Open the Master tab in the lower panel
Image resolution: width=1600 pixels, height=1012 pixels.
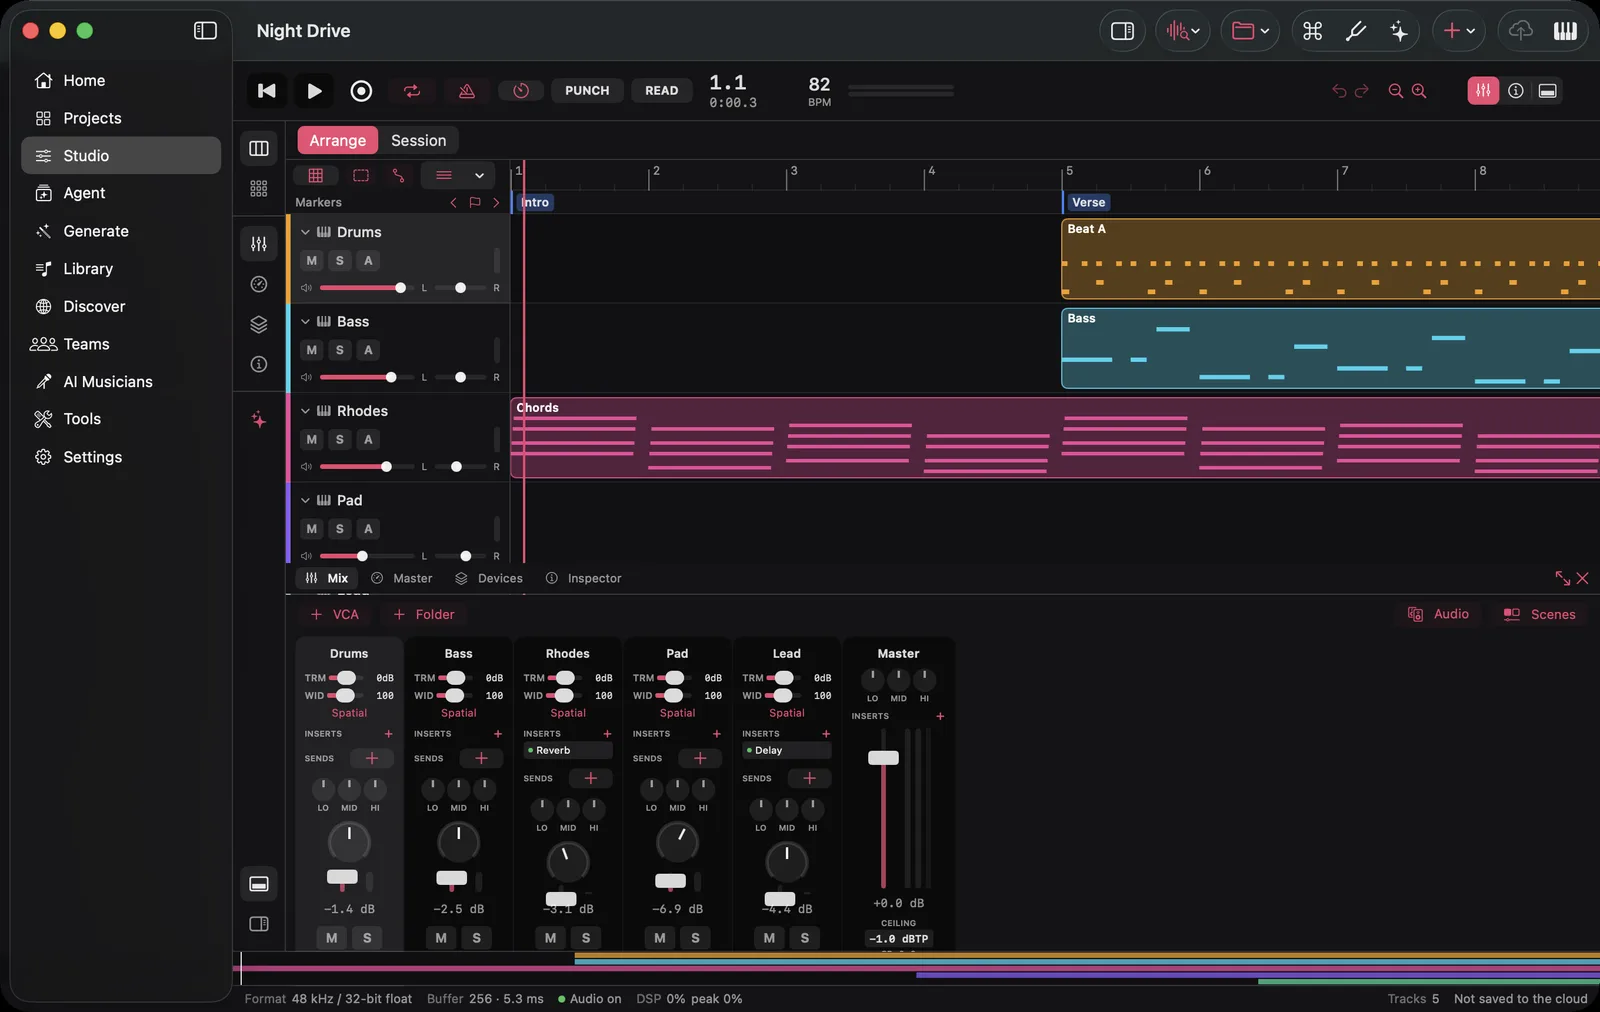pyautogui.click(x=402, y=579)
